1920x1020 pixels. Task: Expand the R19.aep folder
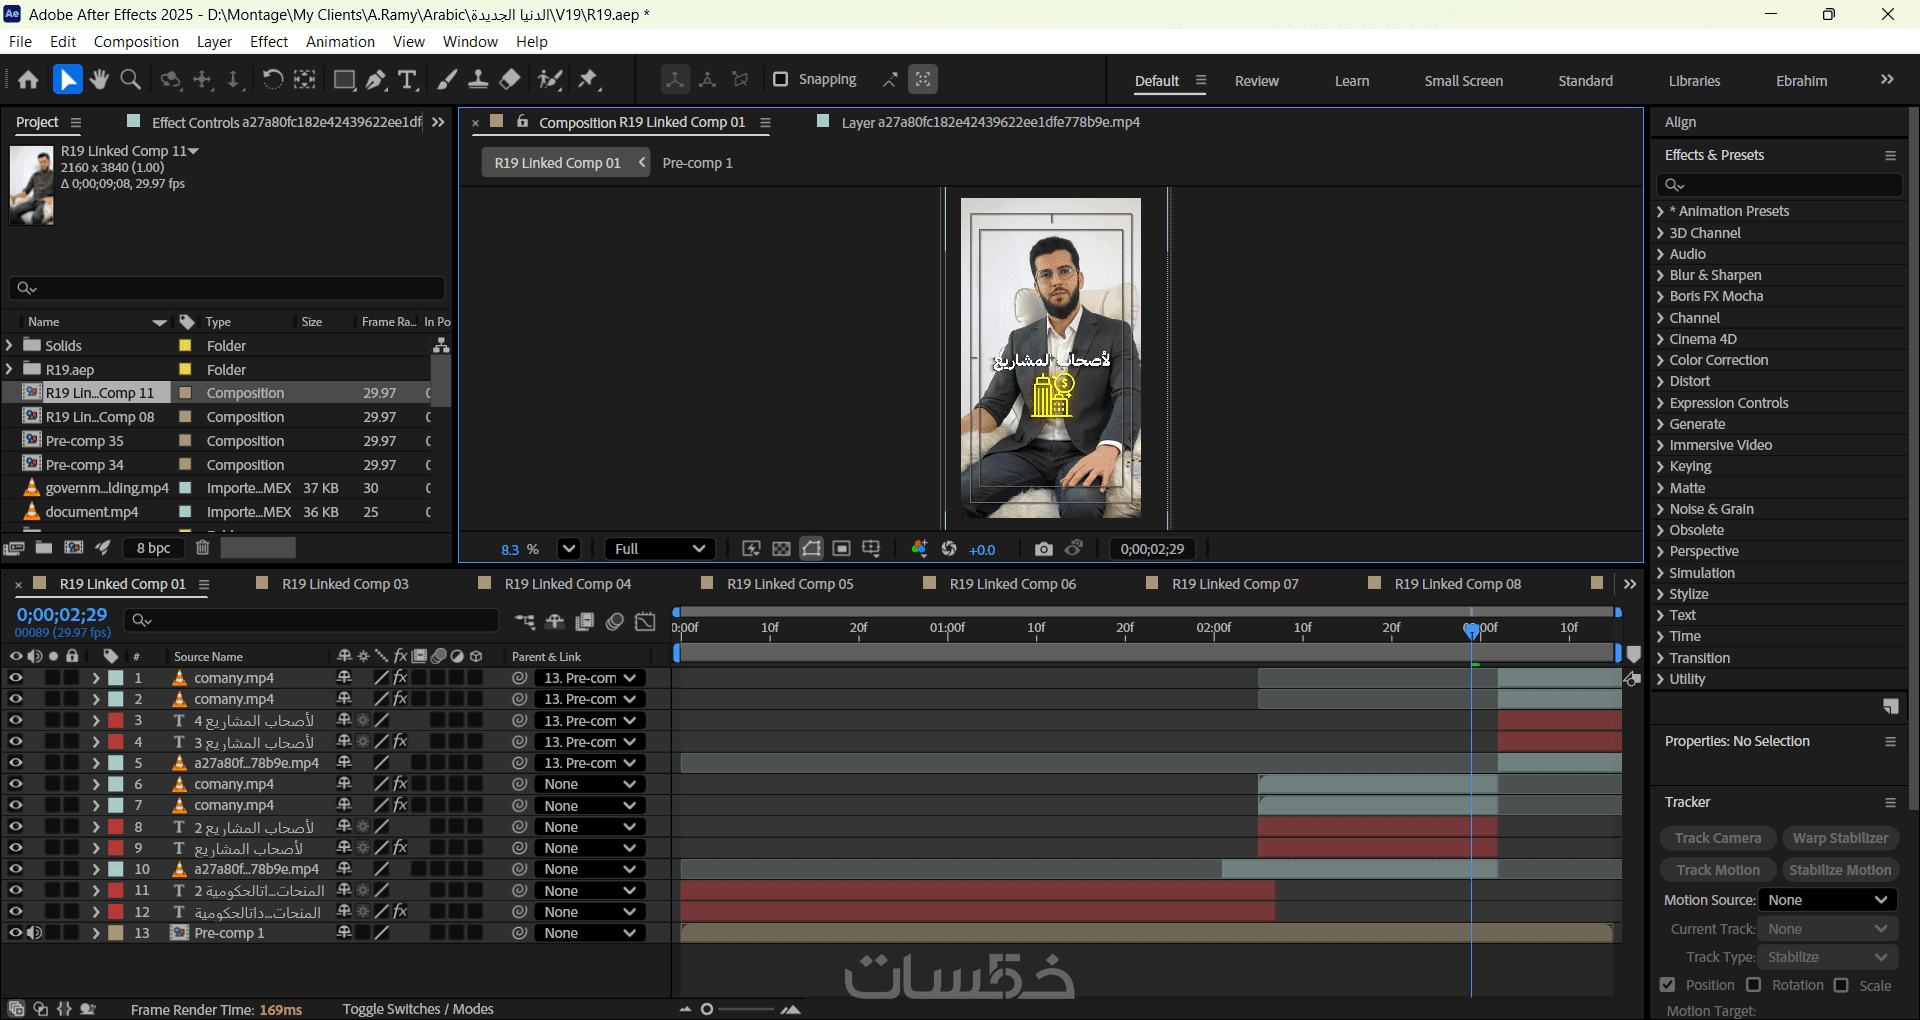(x=9, y=369)
